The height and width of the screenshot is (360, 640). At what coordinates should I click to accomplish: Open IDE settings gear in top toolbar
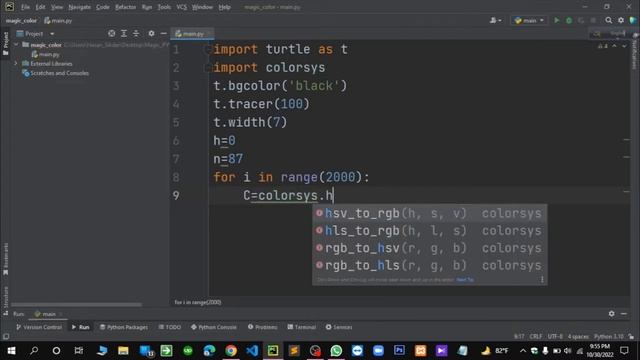(621, 20)
